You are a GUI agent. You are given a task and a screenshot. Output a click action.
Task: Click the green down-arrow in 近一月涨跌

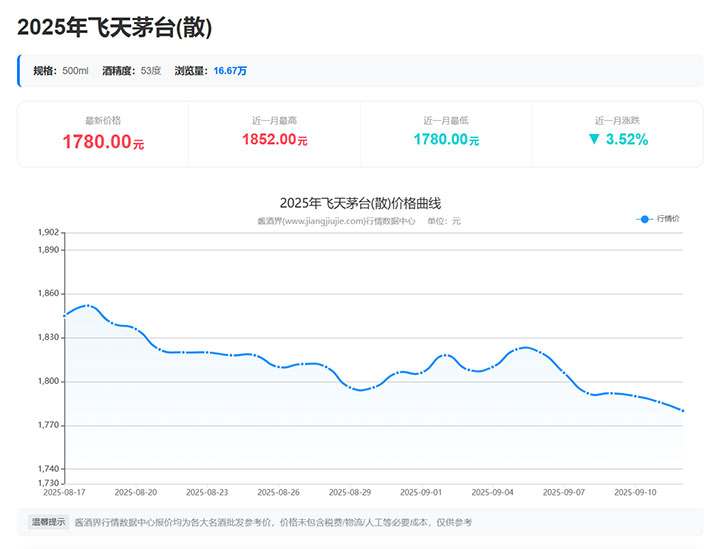(594, 140)
